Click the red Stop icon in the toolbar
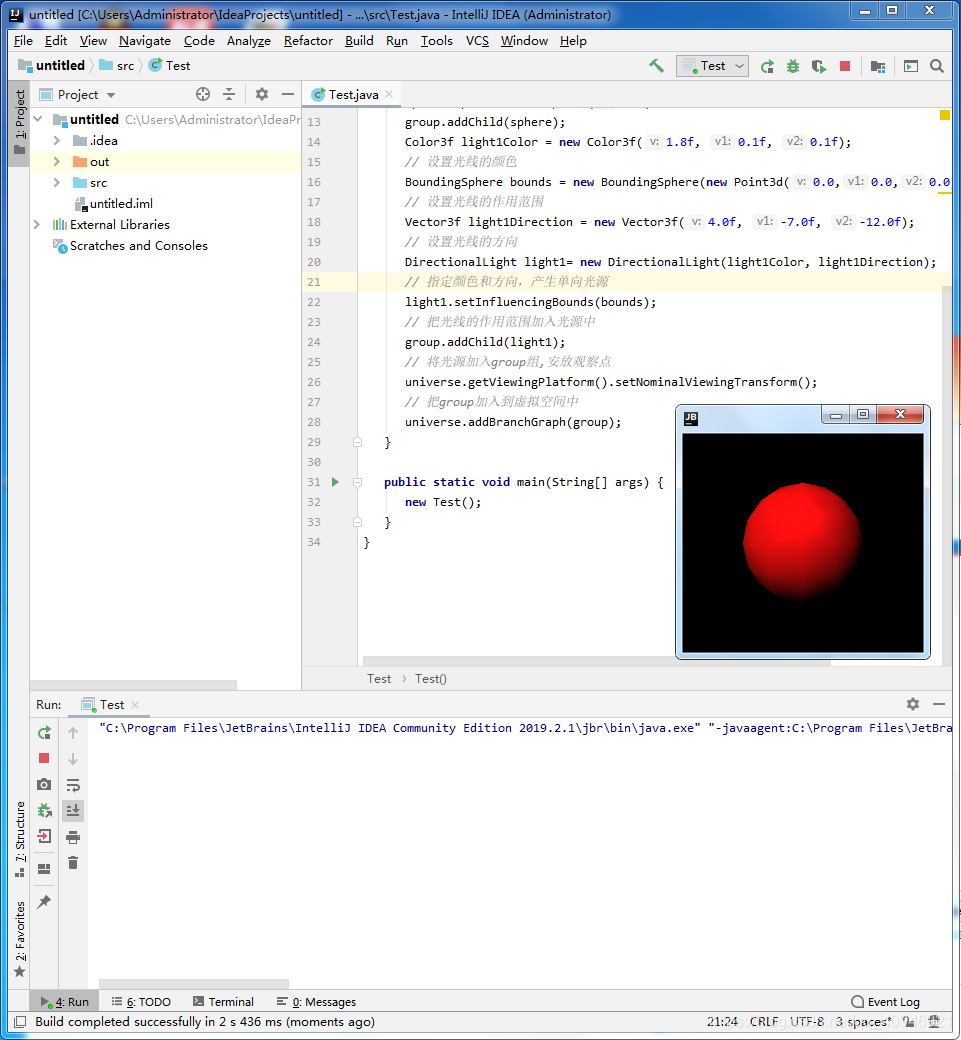This screenshot has width=961, height=1040. pos(845,66)
